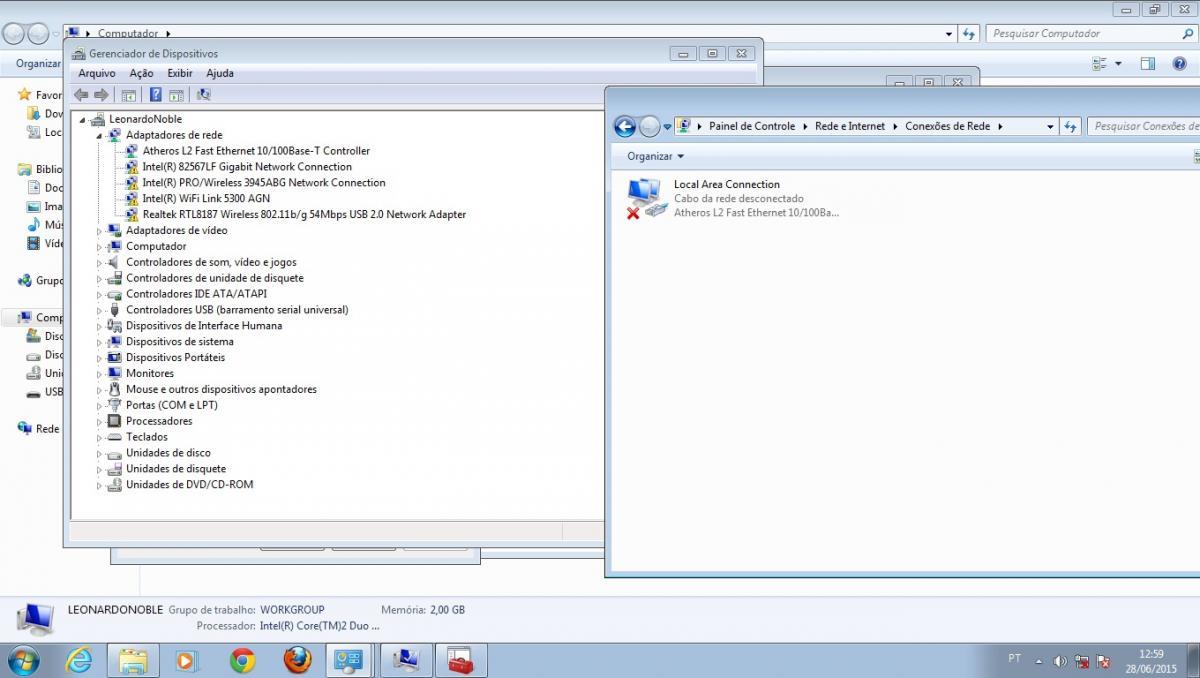Click the PT language indicator in tray
Screen dimensions: 1200x678
click(1014, 658)
